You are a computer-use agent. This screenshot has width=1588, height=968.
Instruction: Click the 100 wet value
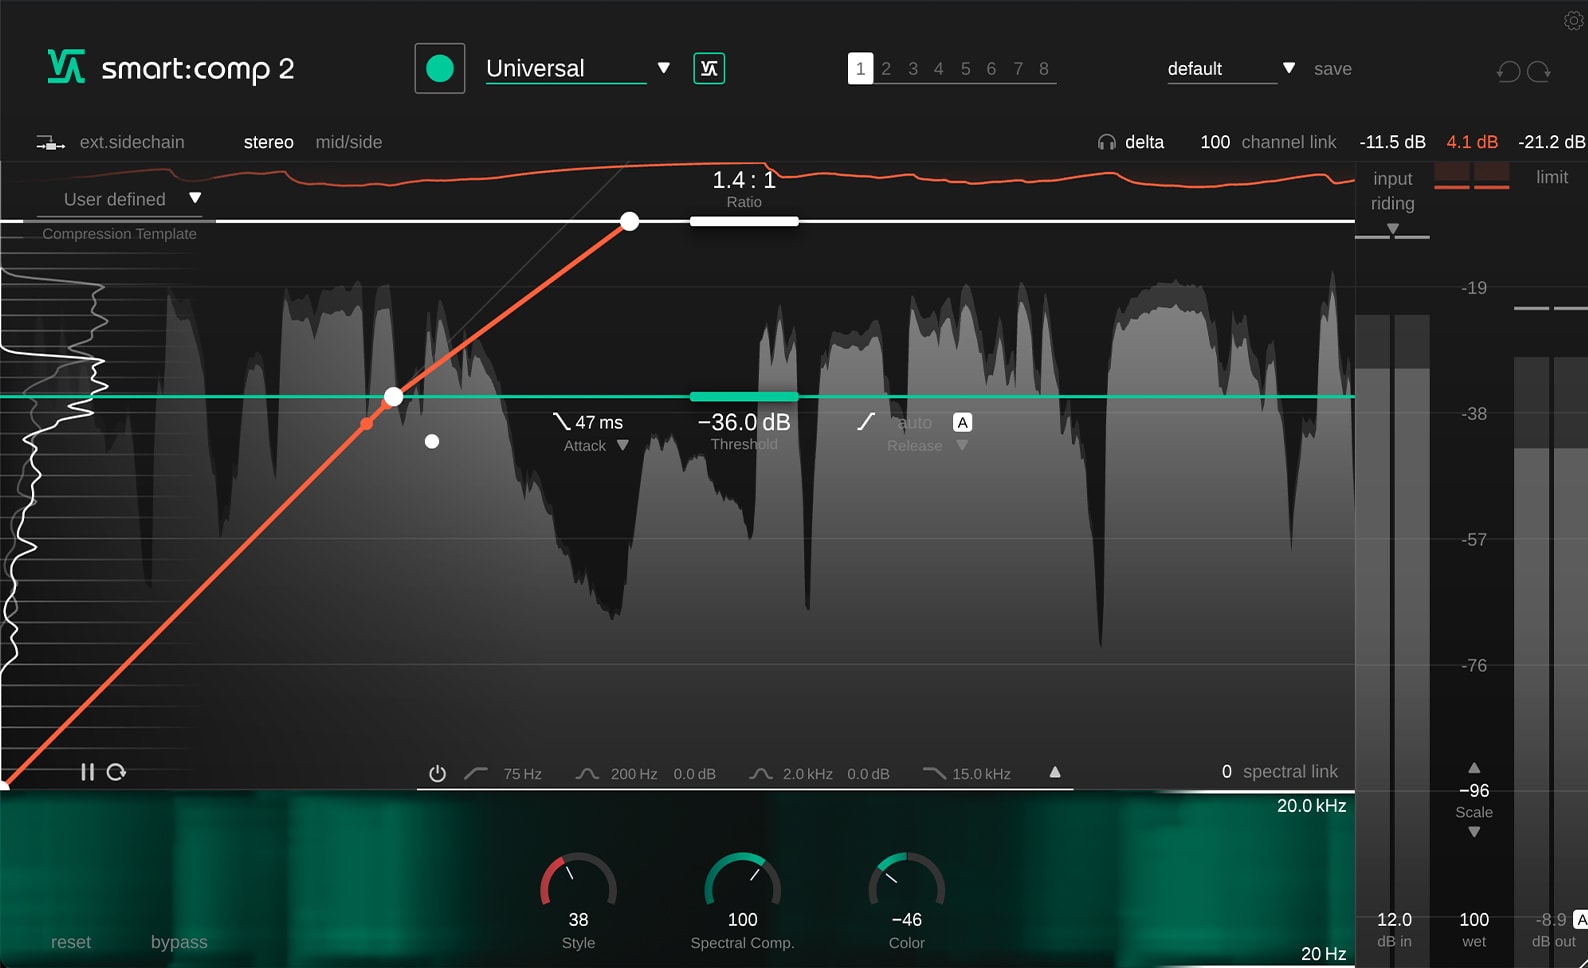click(x=1474, y=919)
